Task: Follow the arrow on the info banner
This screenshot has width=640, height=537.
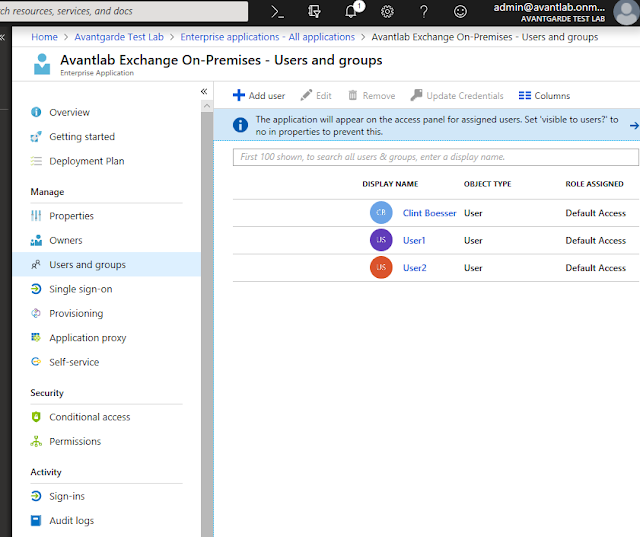Action: 634,126
